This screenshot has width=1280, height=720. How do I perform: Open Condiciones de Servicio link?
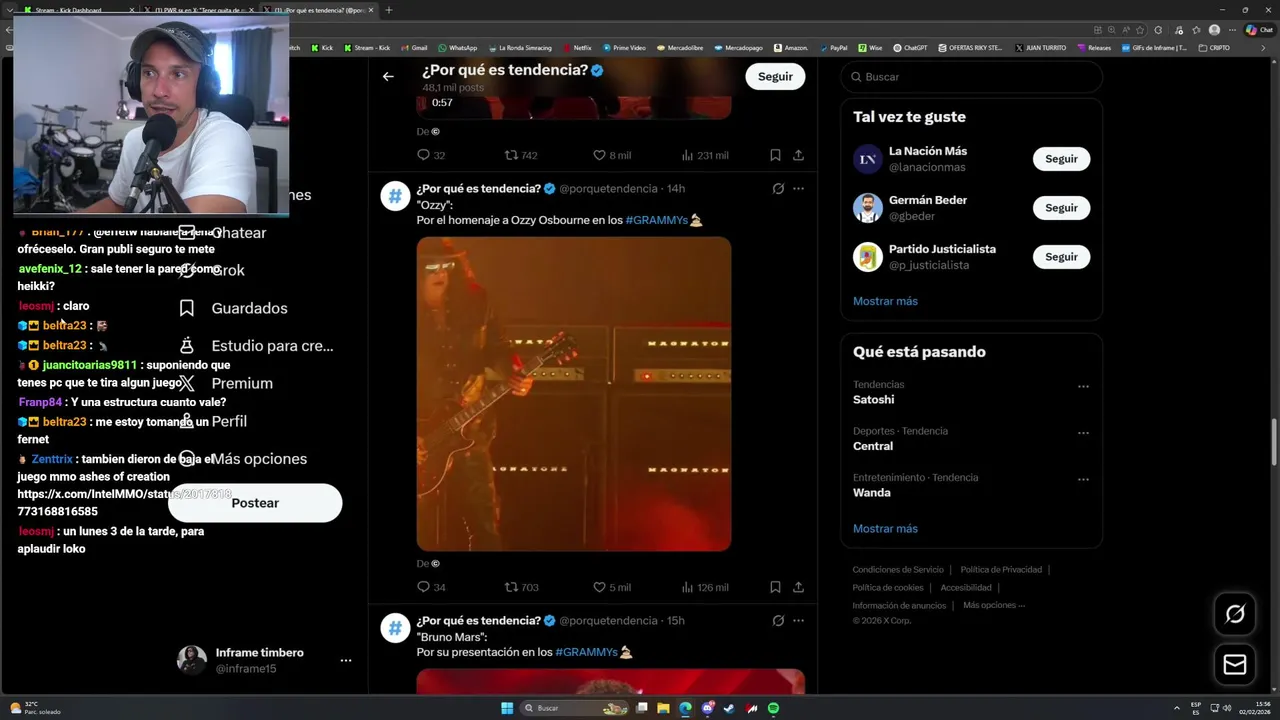pos(898,570)
